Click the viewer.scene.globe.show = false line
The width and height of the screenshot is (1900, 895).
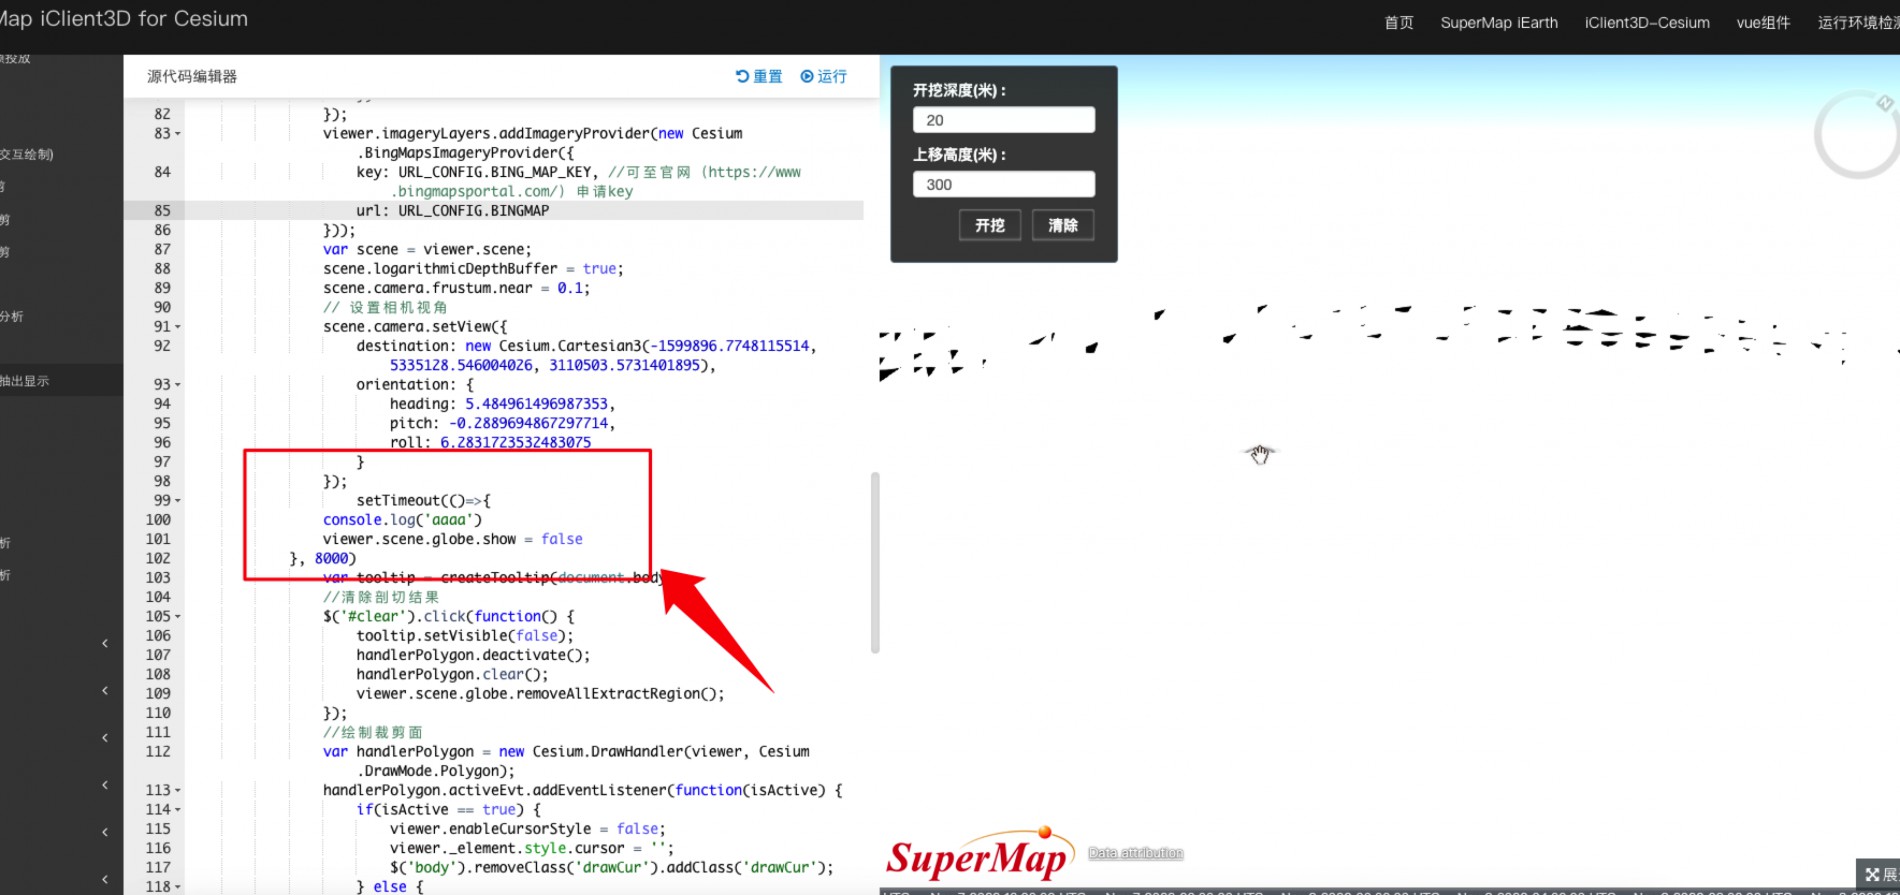click(x=452, y=538)
